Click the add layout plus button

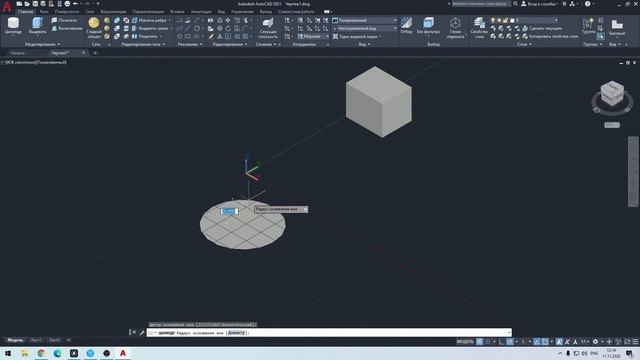click(69, 340)
